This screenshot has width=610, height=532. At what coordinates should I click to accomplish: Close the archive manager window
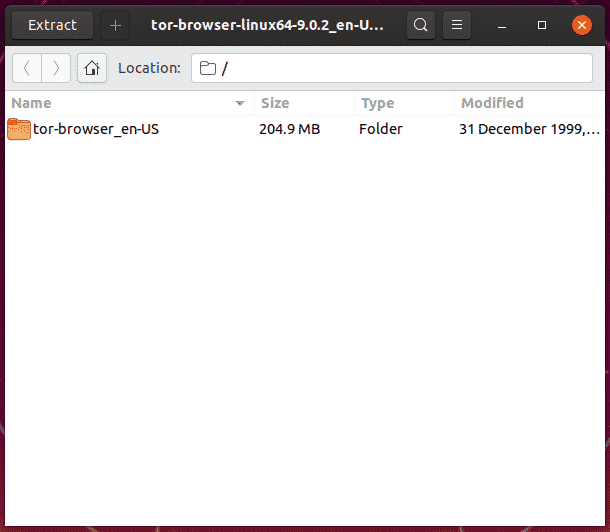pyautogui.click(x=582, y=25)
